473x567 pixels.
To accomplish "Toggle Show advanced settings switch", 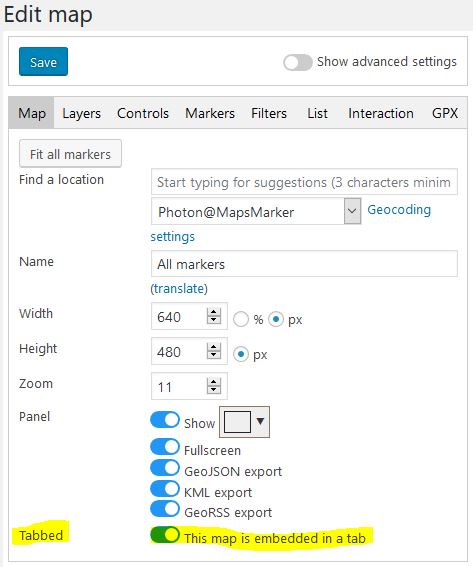I will coord(298,63).
